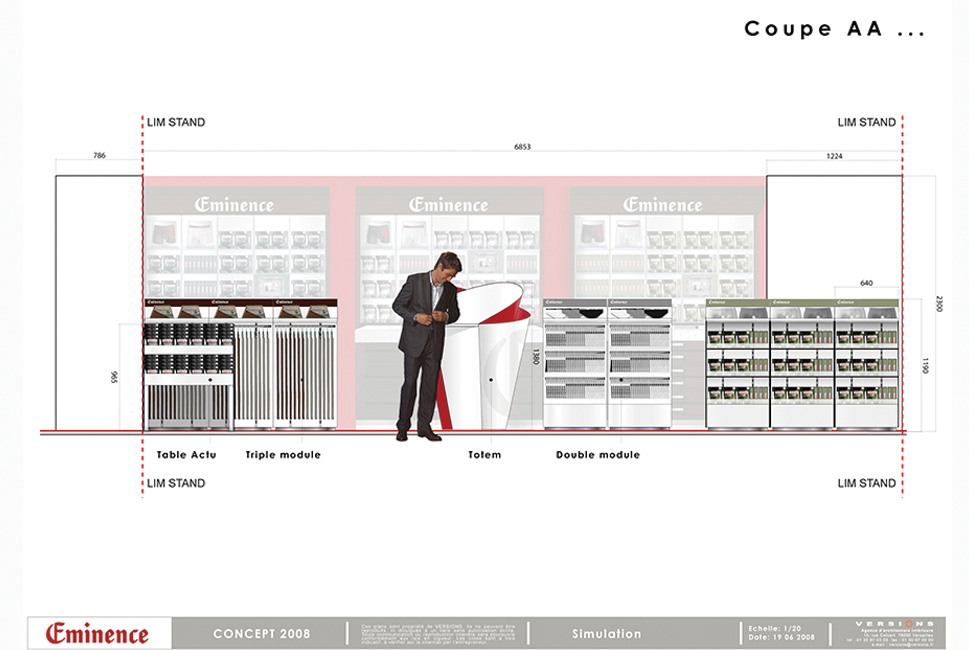Select the top-left 'LIM STAND' label

pyautogui.click(x=176, y=122)
